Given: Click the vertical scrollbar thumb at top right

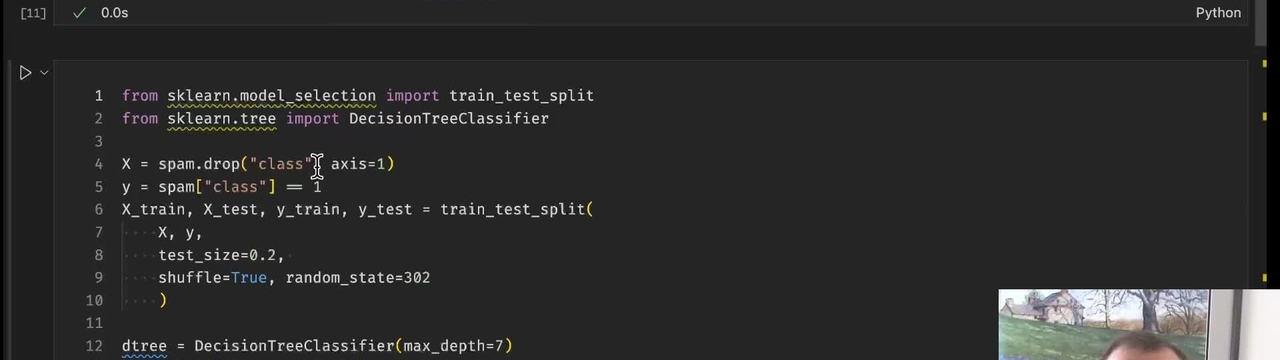Looking at the screenshot, I should click(x=1262, y=20).
